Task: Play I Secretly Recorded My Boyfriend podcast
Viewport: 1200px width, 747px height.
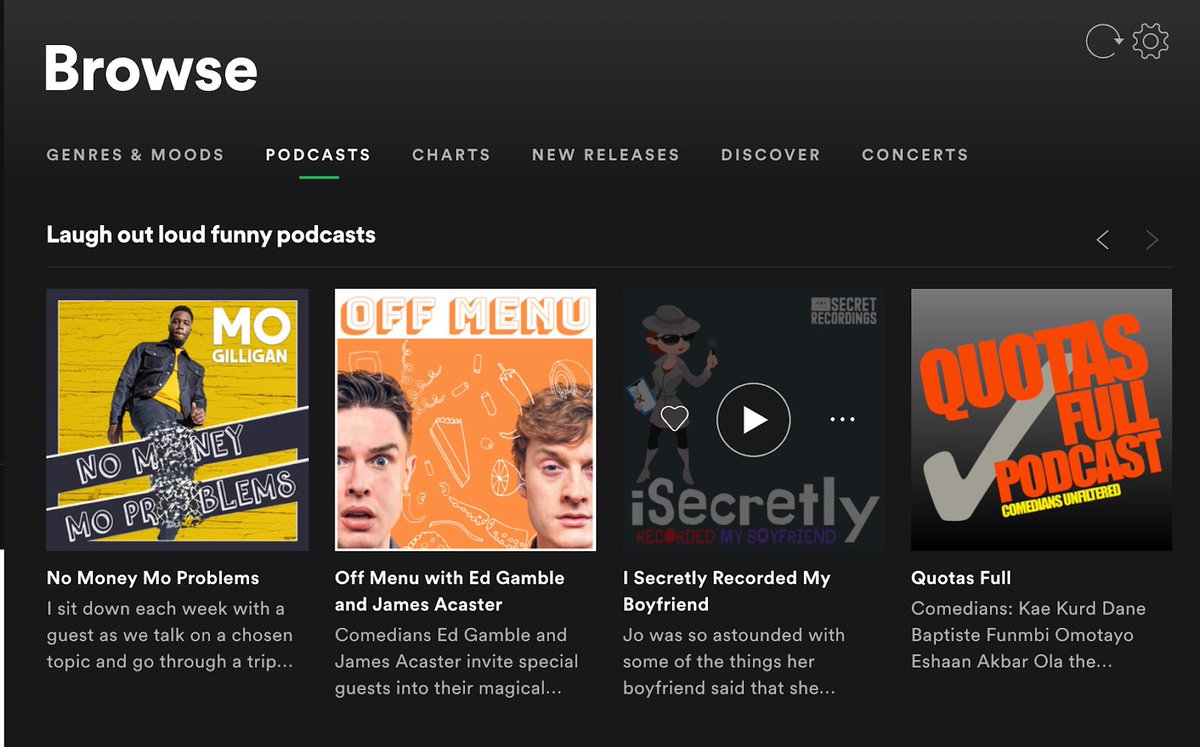Action: 753,420
